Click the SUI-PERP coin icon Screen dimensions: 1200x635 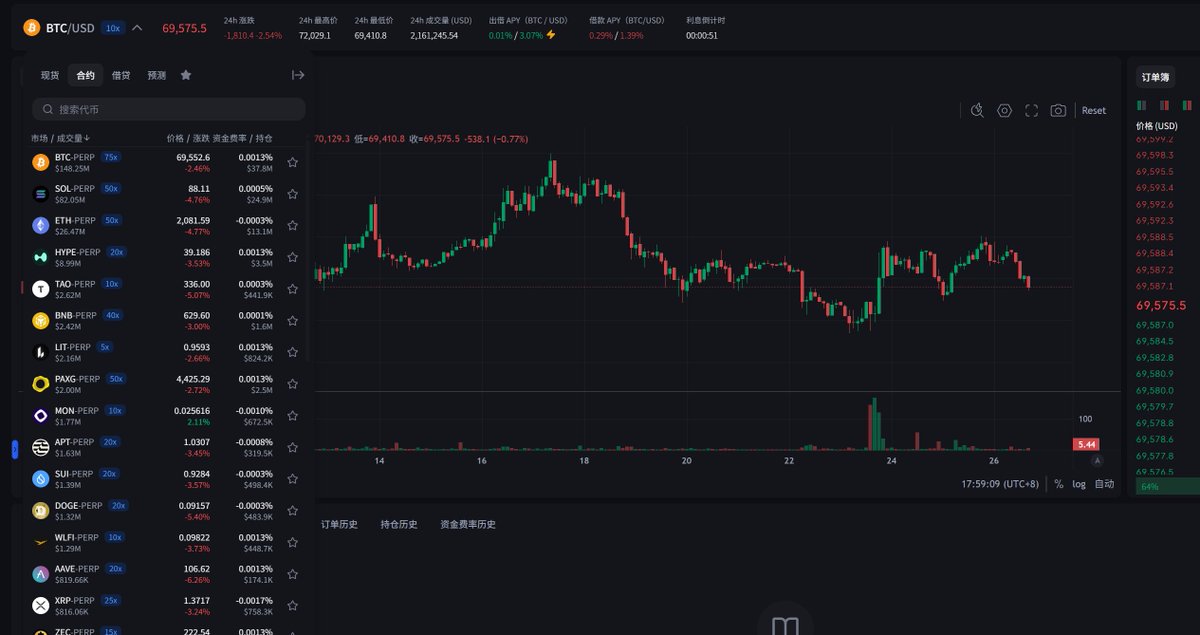click(x=41, y=479)
